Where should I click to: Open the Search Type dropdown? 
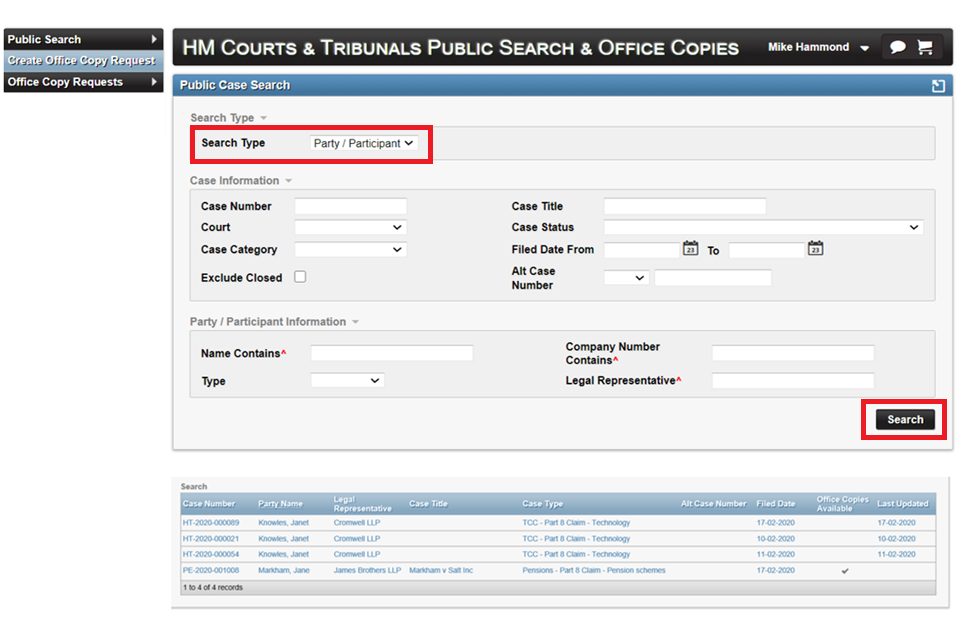pos(363,143)
